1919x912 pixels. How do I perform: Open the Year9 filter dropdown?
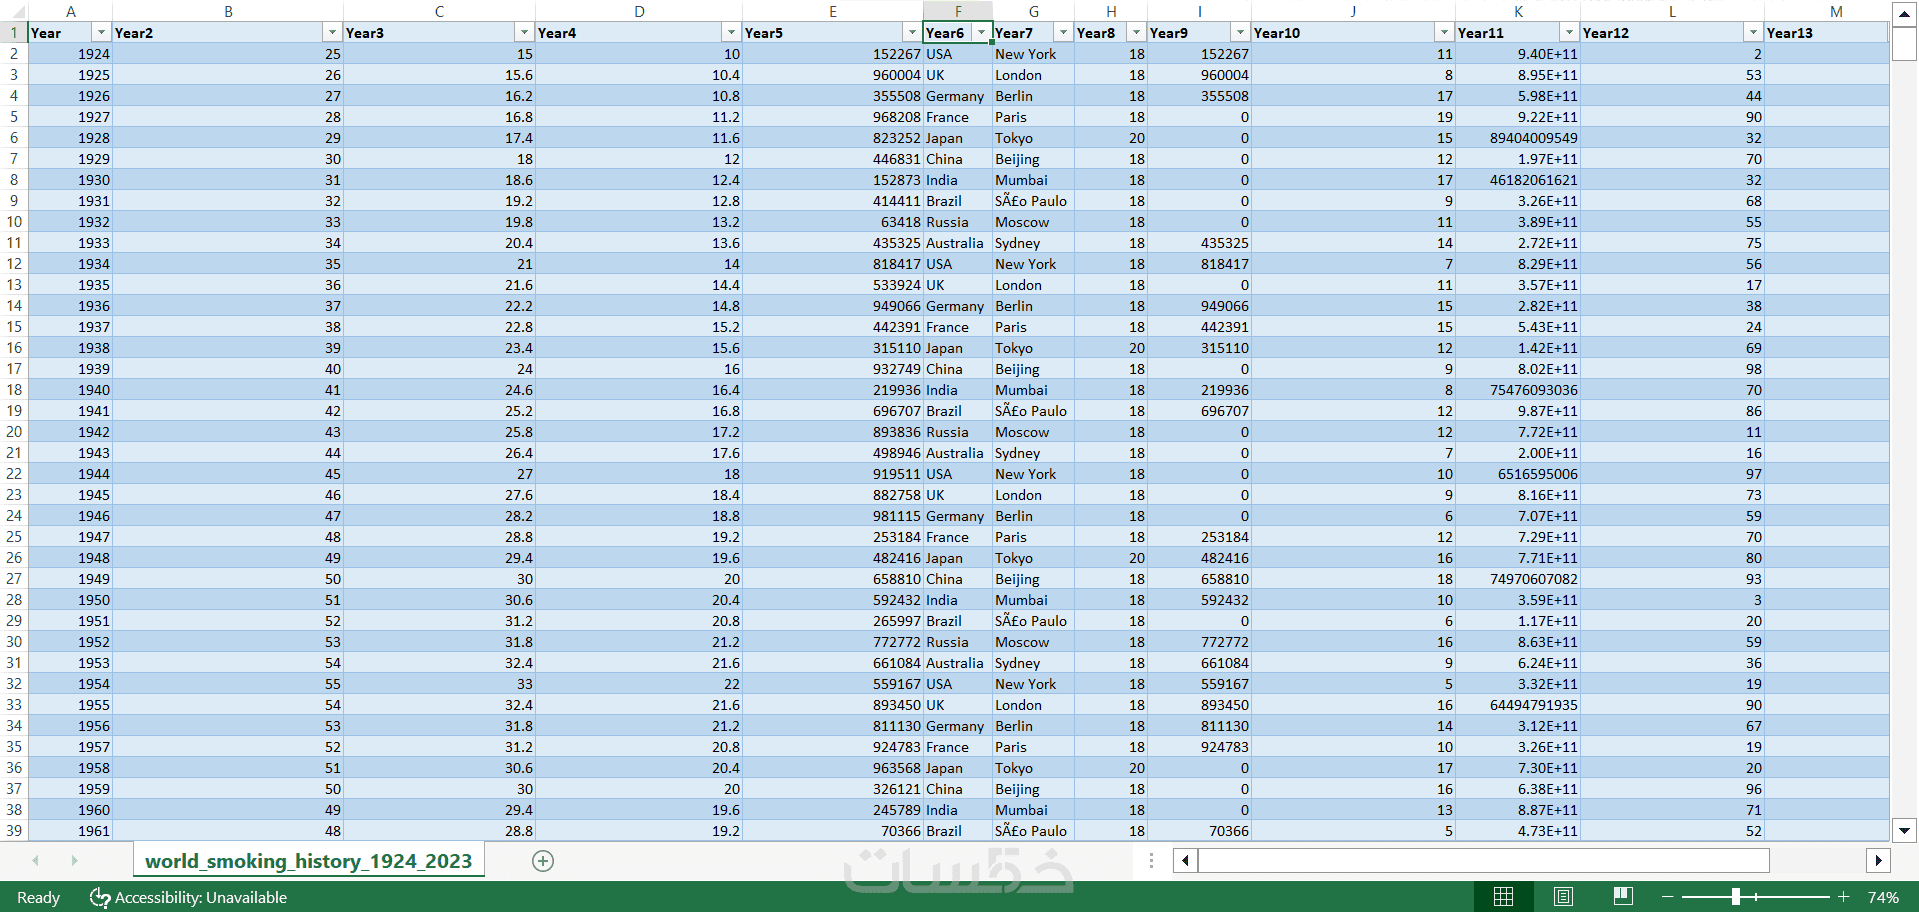pyautogui.click(x=1240, y=33)
